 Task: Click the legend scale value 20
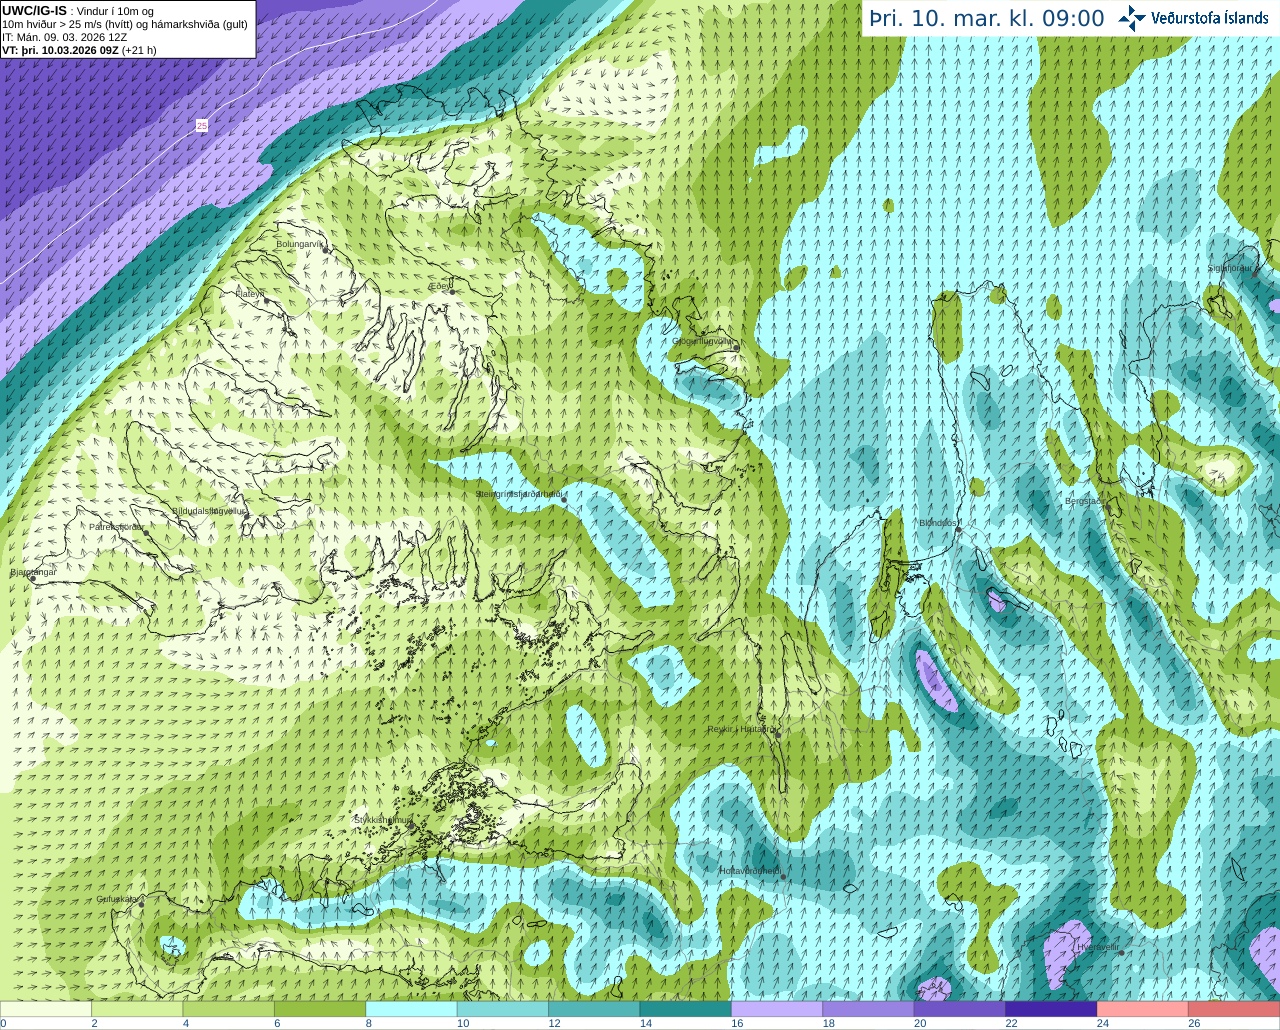[x=920, y=1023]
